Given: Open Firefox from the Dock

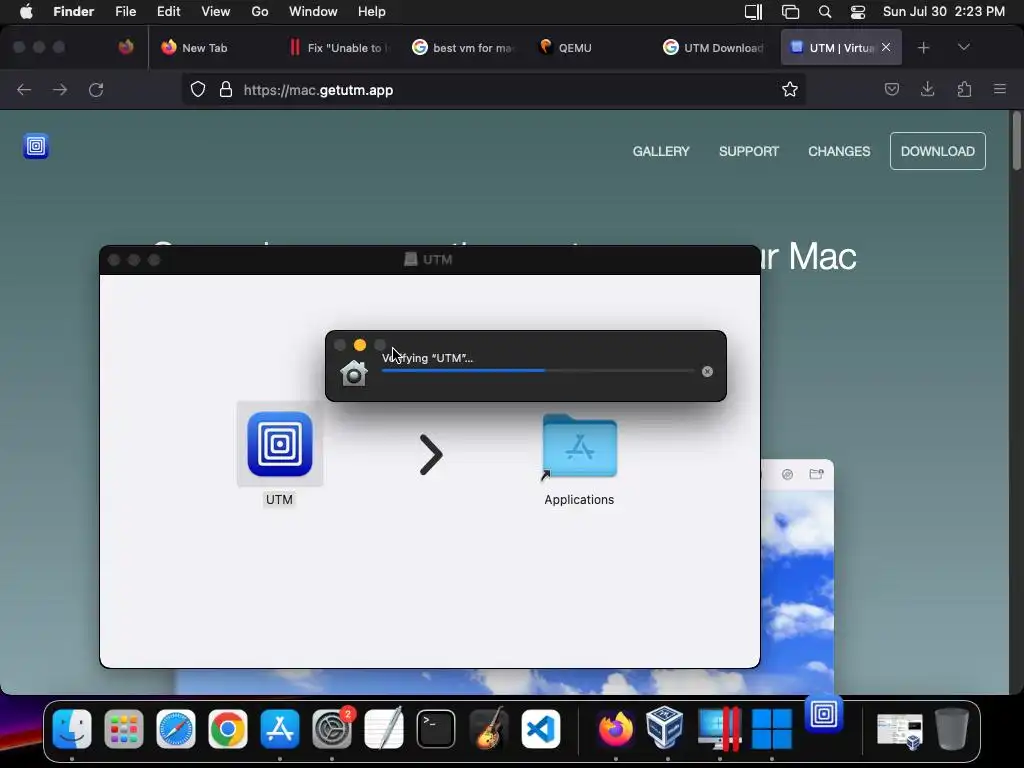Looking at the screenshot, I should [615, 729].
